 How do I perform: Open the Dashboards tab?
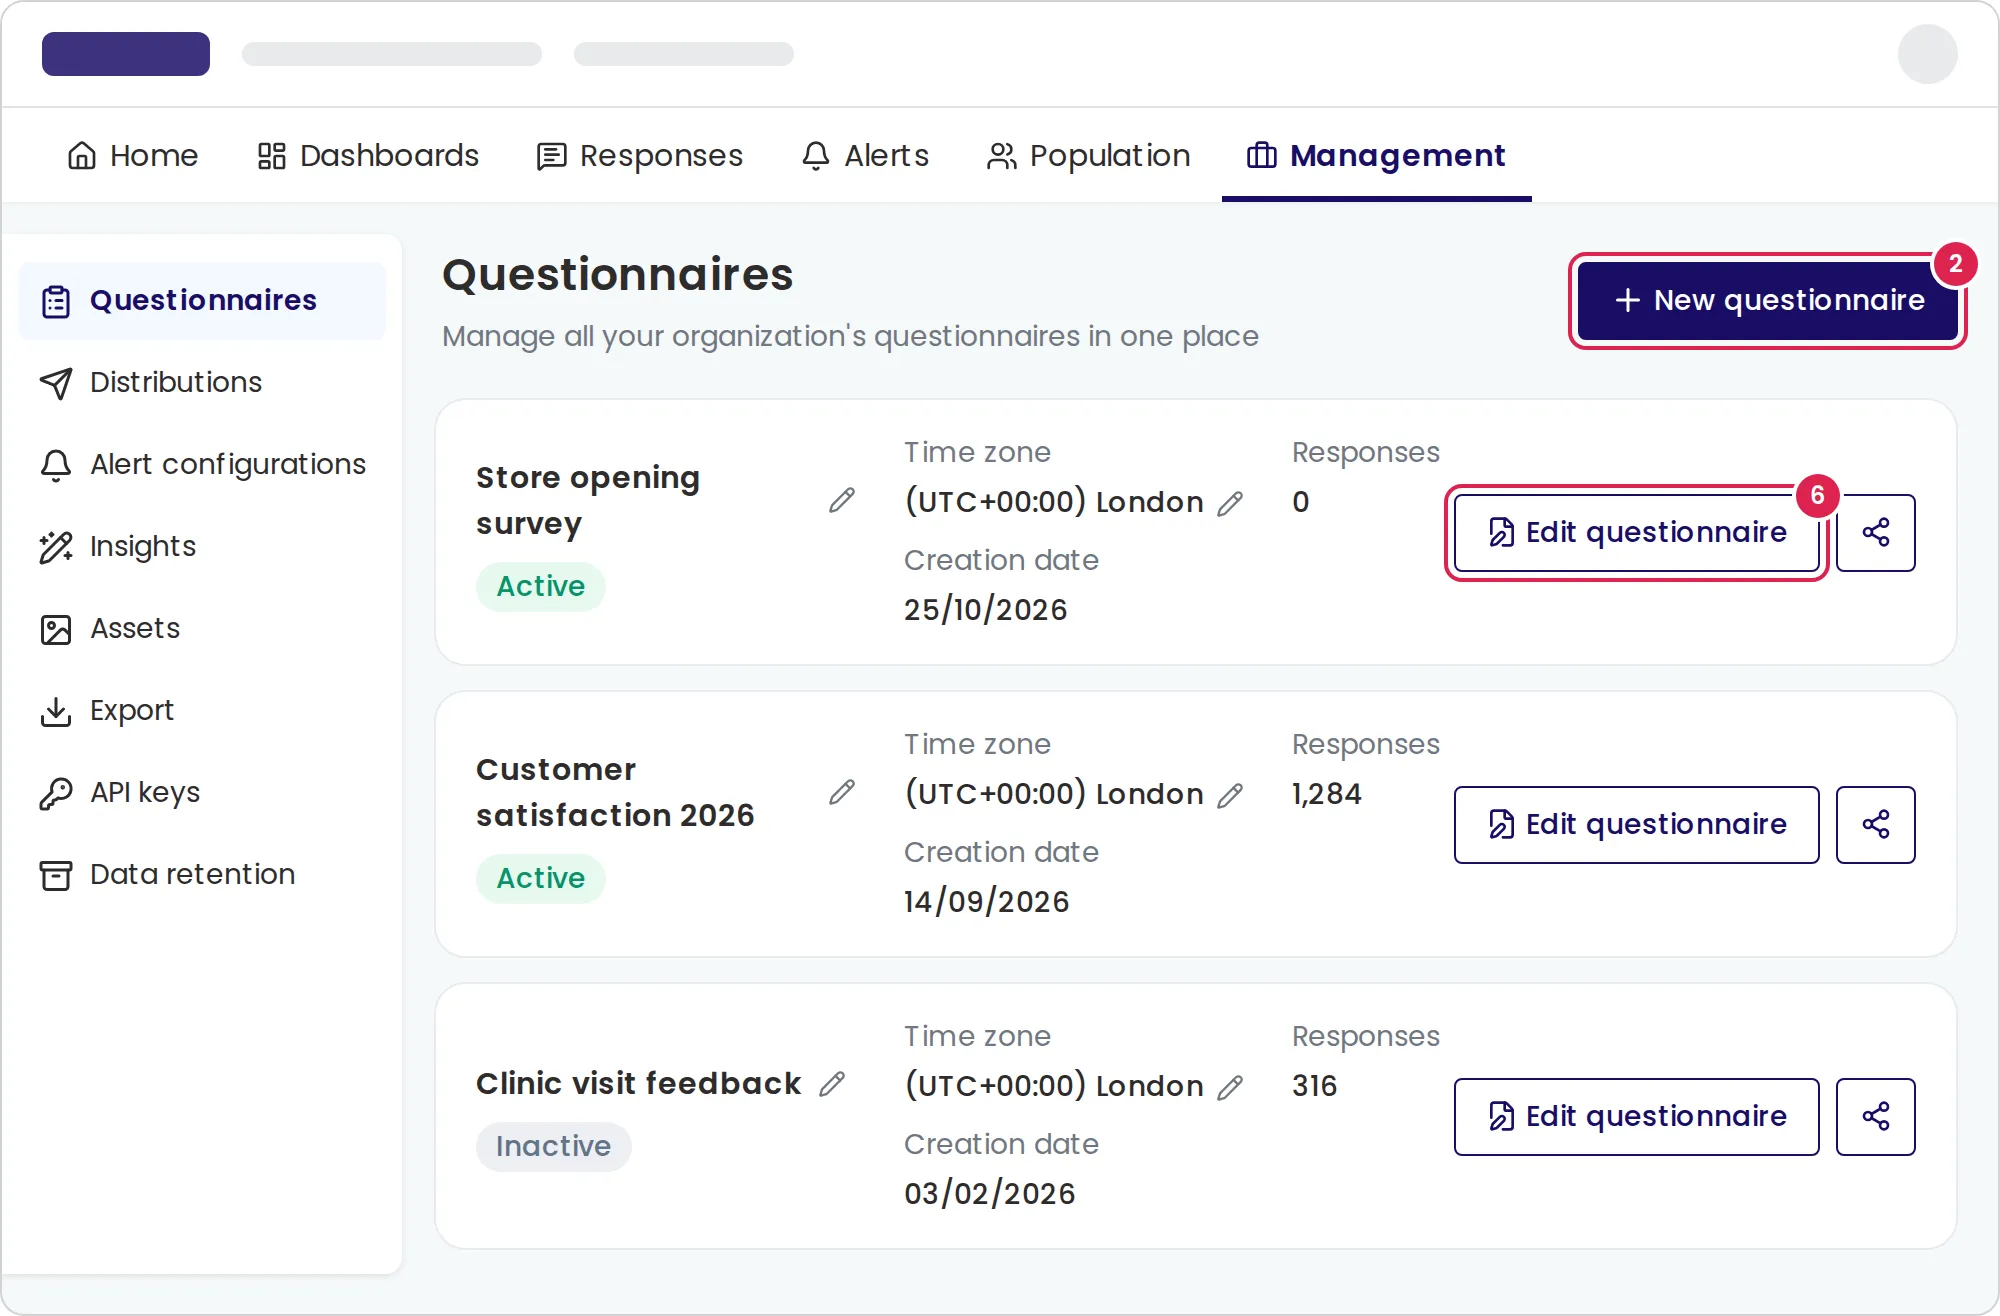(368, 156)
